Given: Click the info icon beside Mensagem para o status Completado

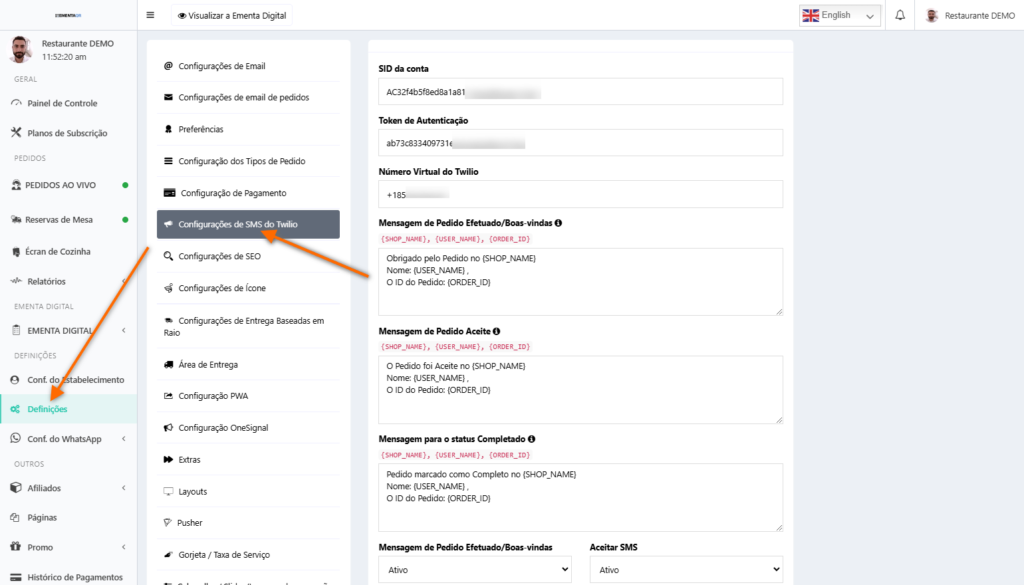Looking at the screenshot, I should pos(532,439).
